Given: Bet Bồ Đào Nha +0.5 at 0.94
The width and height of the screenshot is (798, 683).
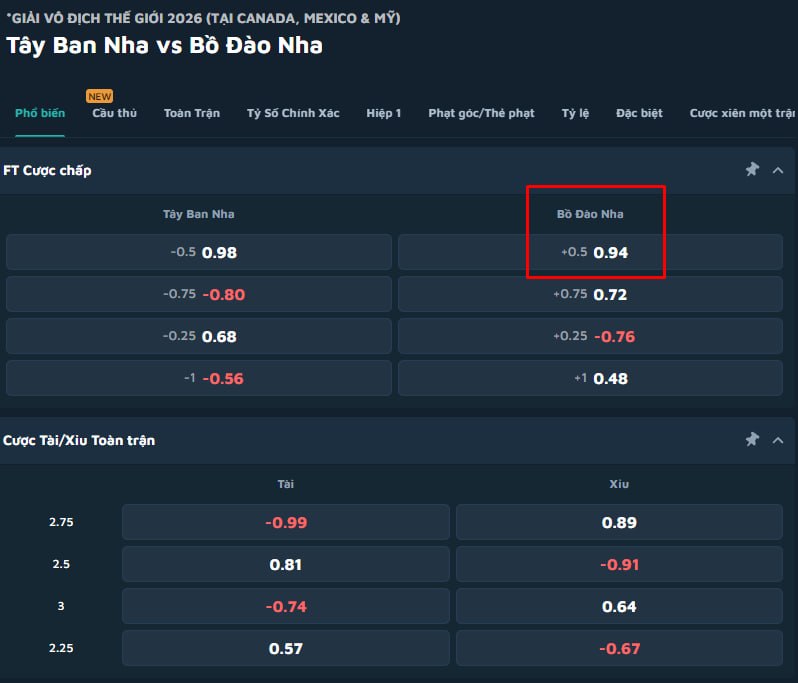Looking at the screenshot, I should pos(590,252).
